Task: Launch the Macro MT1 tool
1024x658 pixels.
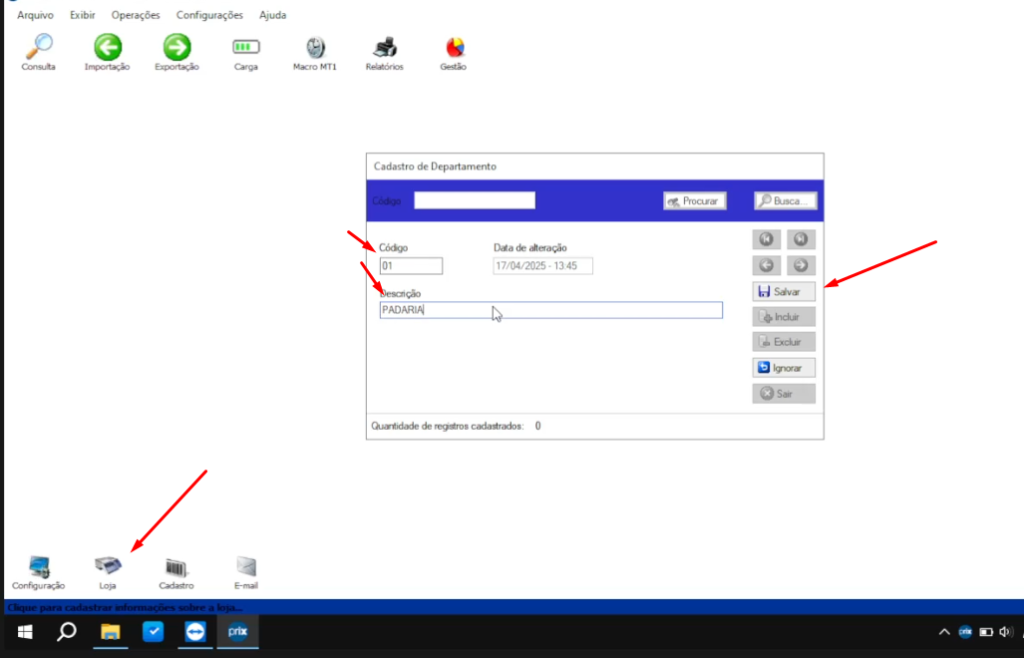Action: coord(314,47)
